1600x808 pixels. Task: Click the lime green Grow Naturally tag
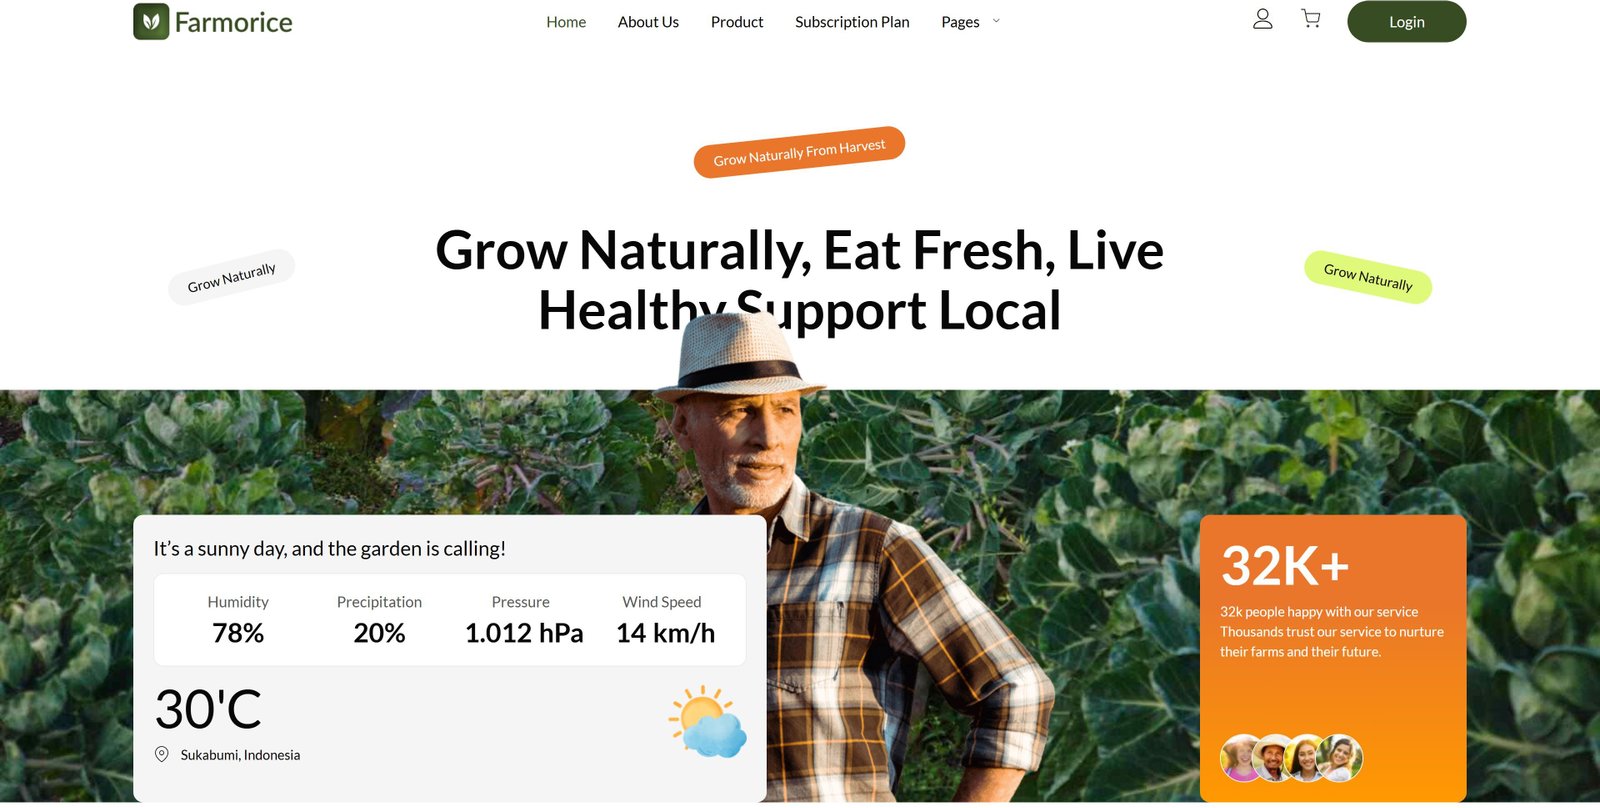(1368, 277)
